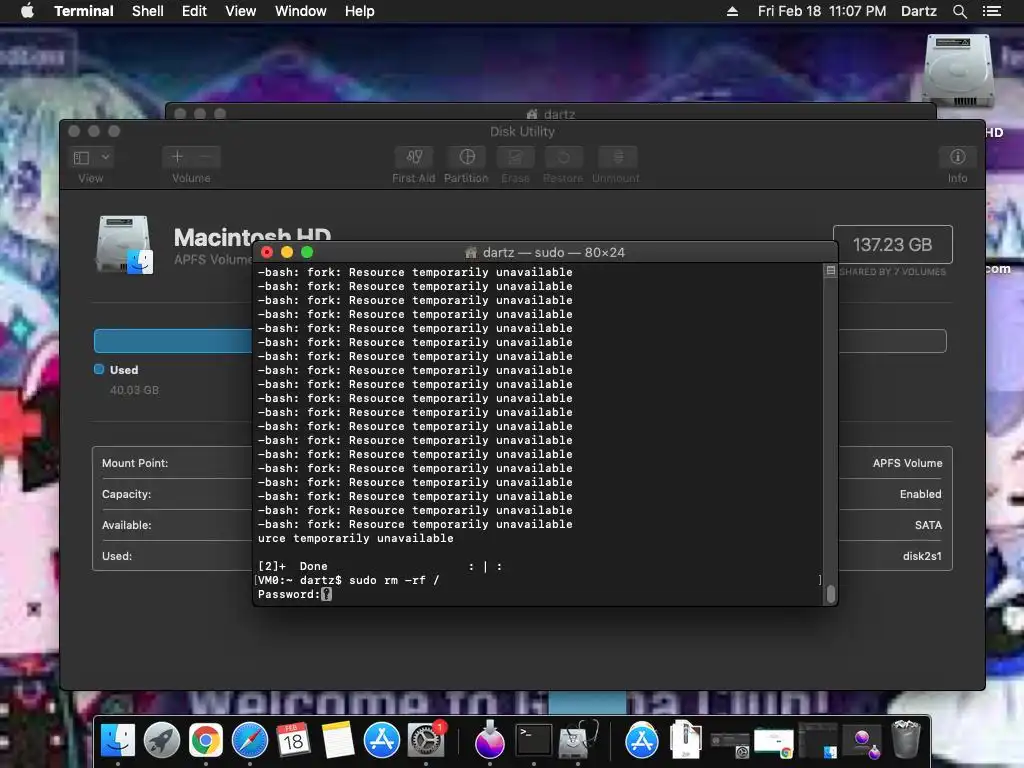Switch to Terminal icon in the Dock

point(534,740)
